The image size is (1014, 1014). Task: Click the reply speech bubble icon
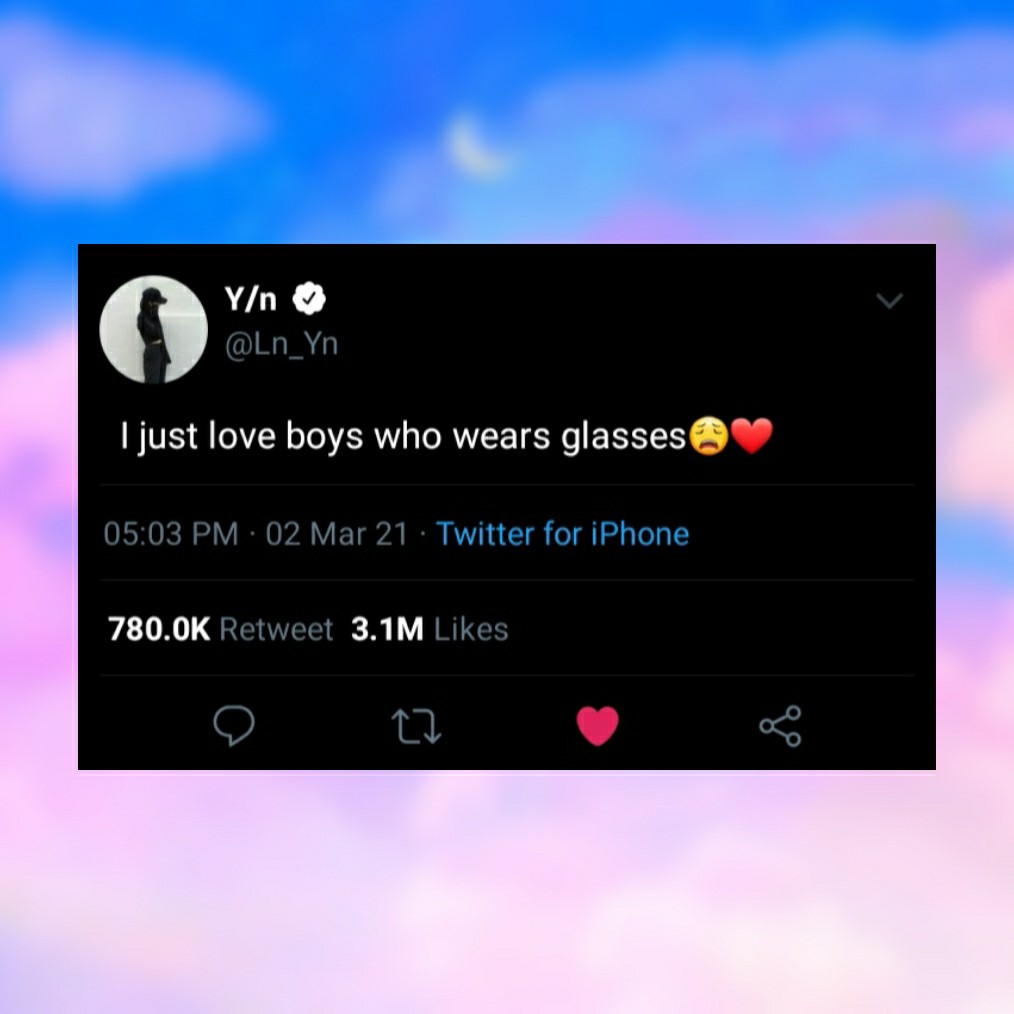[x=234, y=726]
